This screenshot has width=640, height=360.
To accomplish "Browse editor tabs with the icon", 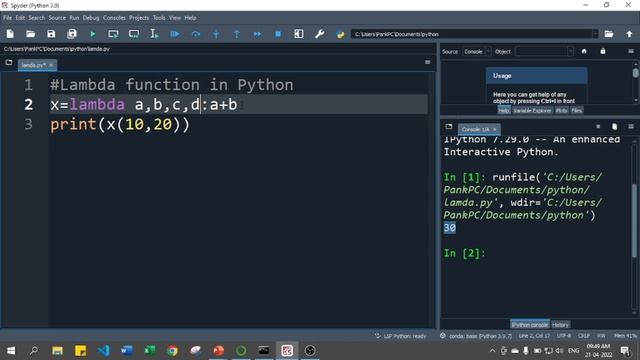I will click(x=9, y=62).
